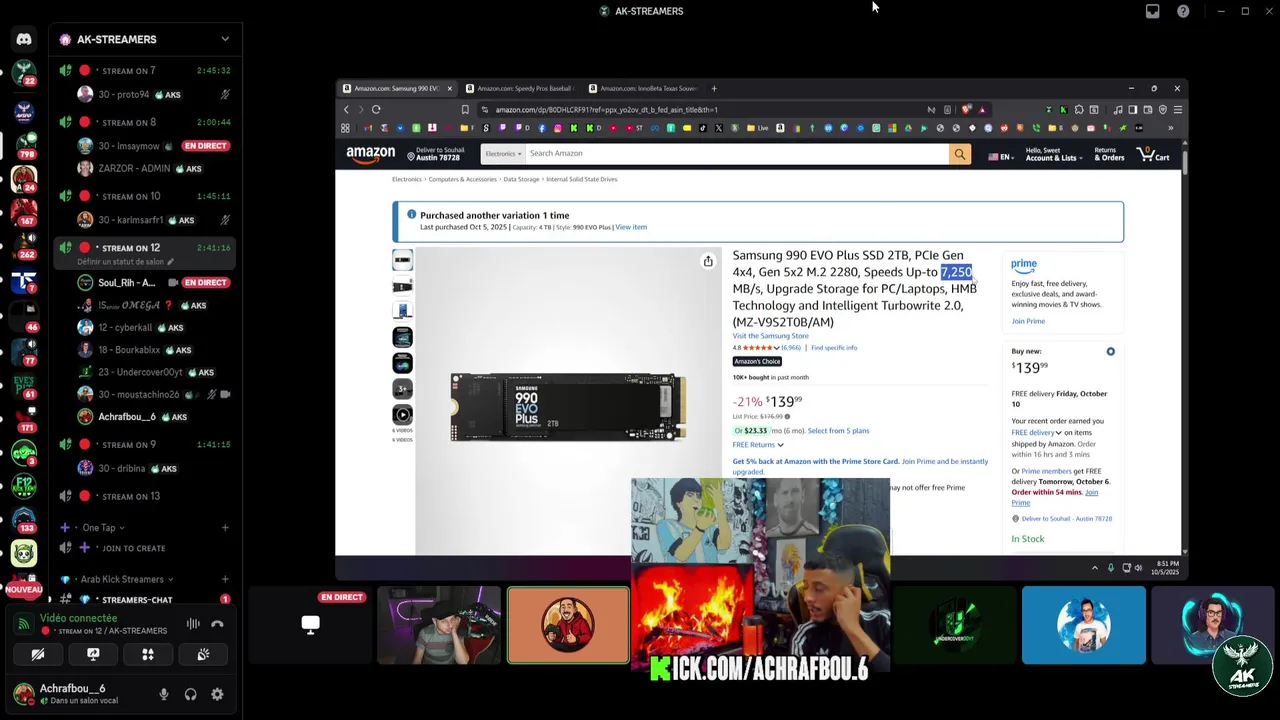Deafen audio with the headphones icon
This screenshot has width=1280, height=720.
pyautogui.click(x=190, y=694)
